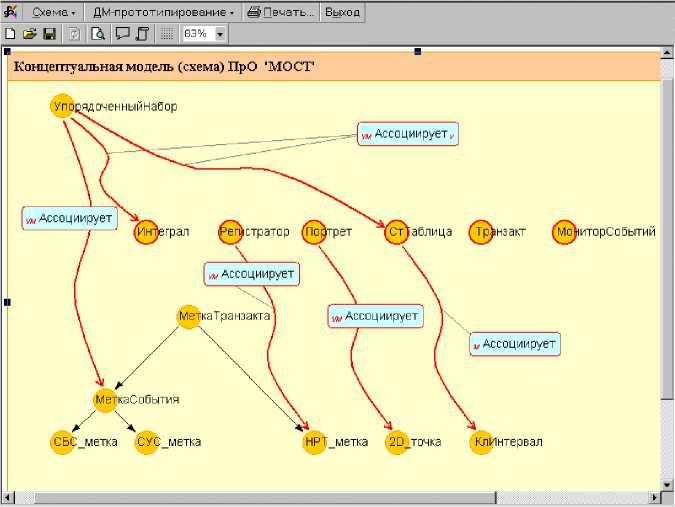The image size is (675, 507).
Task: Click the New document icon
Action: click(10, 34)
